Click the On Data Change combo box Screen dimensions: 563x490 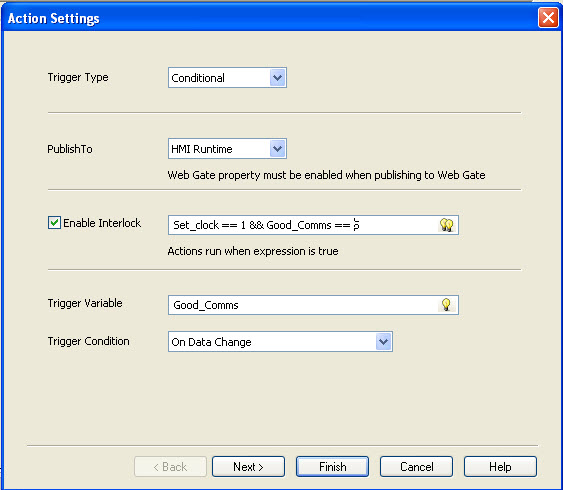pyautogui.click(x=280, y=342)
